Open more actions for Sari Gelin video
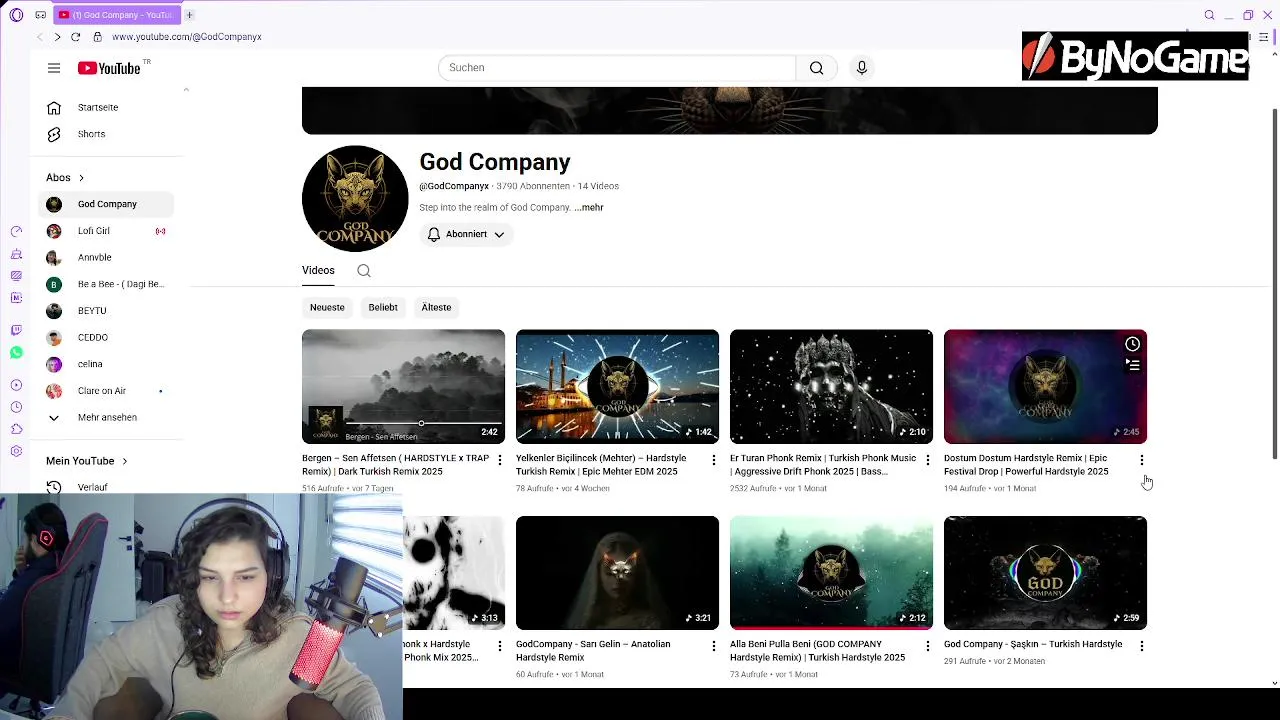1280x720 pixels. (x=714, y=646)
